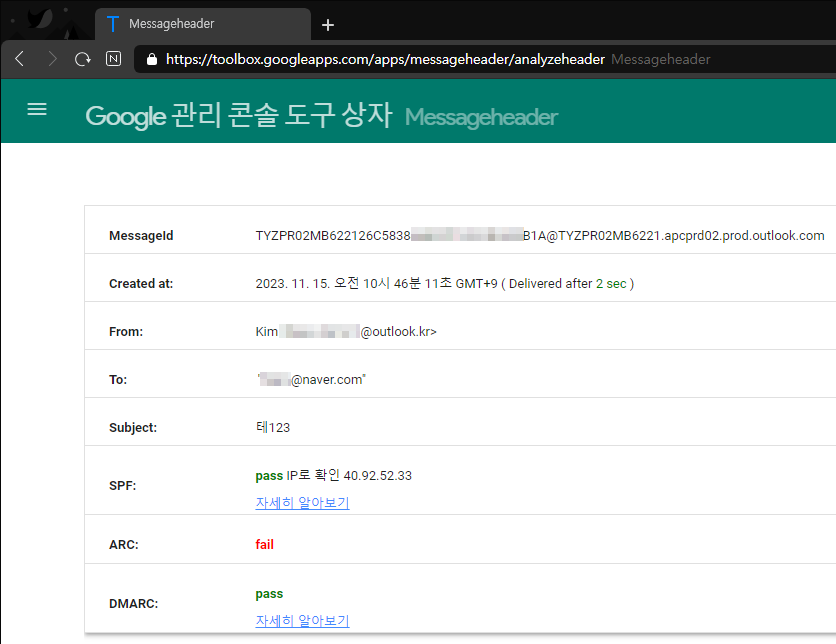Click the browser logo in top-left corner
836x644 pixels.
[40, 20]
